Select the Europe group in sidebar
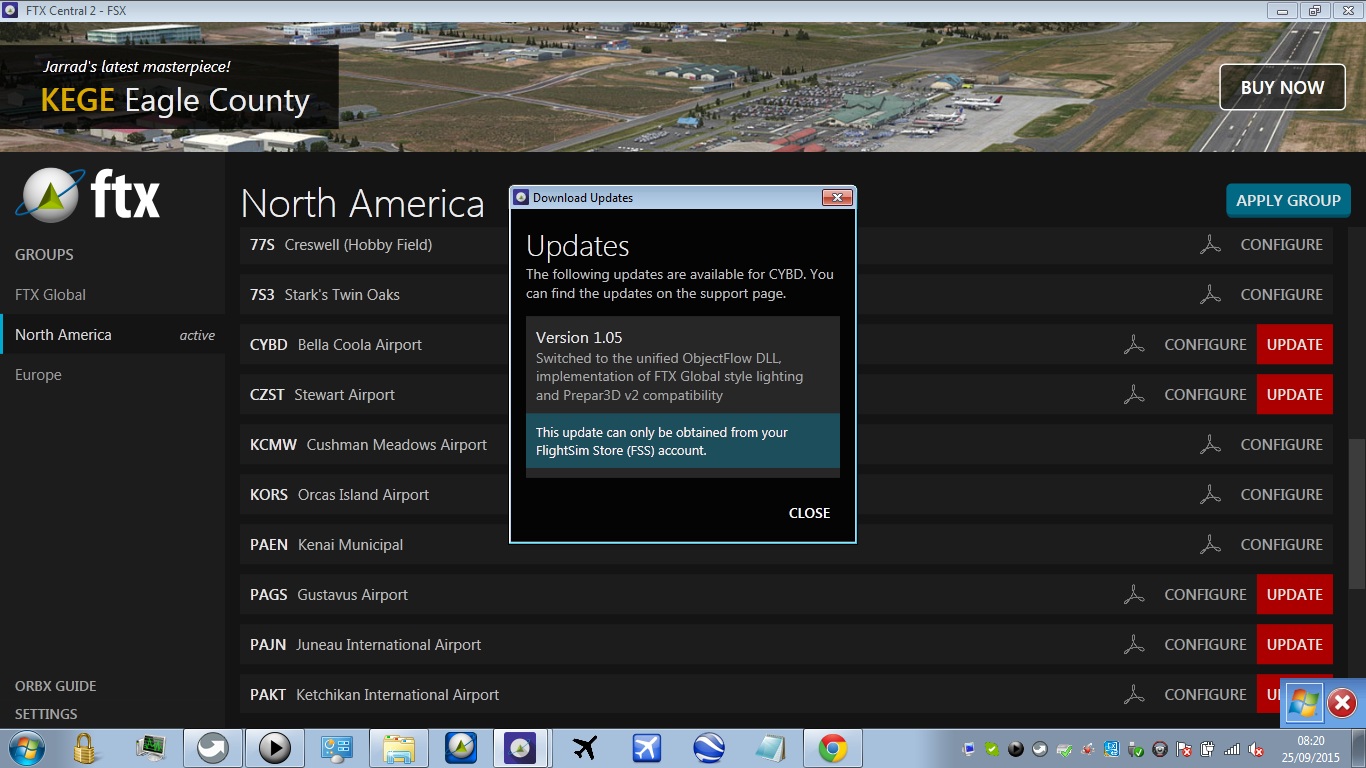Image resolution: width=1366 pixels, height=768 pixels. point(38,375)
